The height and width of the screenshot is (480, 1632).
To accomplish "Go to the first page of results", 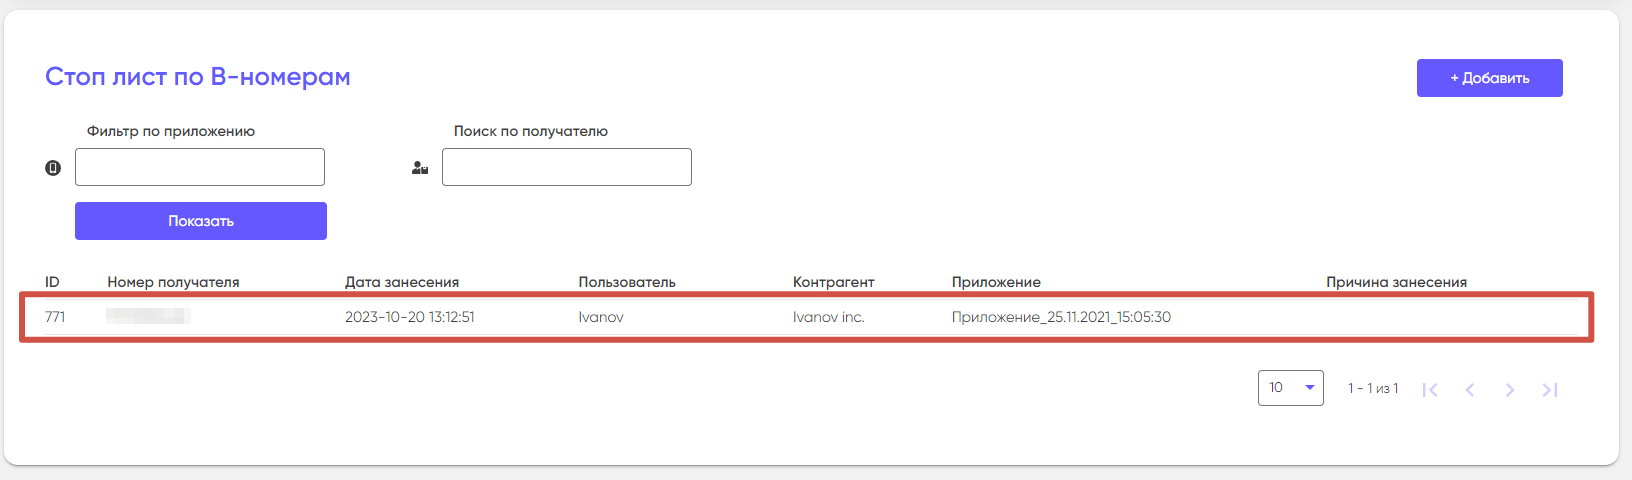I will pyautogui.click(x=1430, y=390).
